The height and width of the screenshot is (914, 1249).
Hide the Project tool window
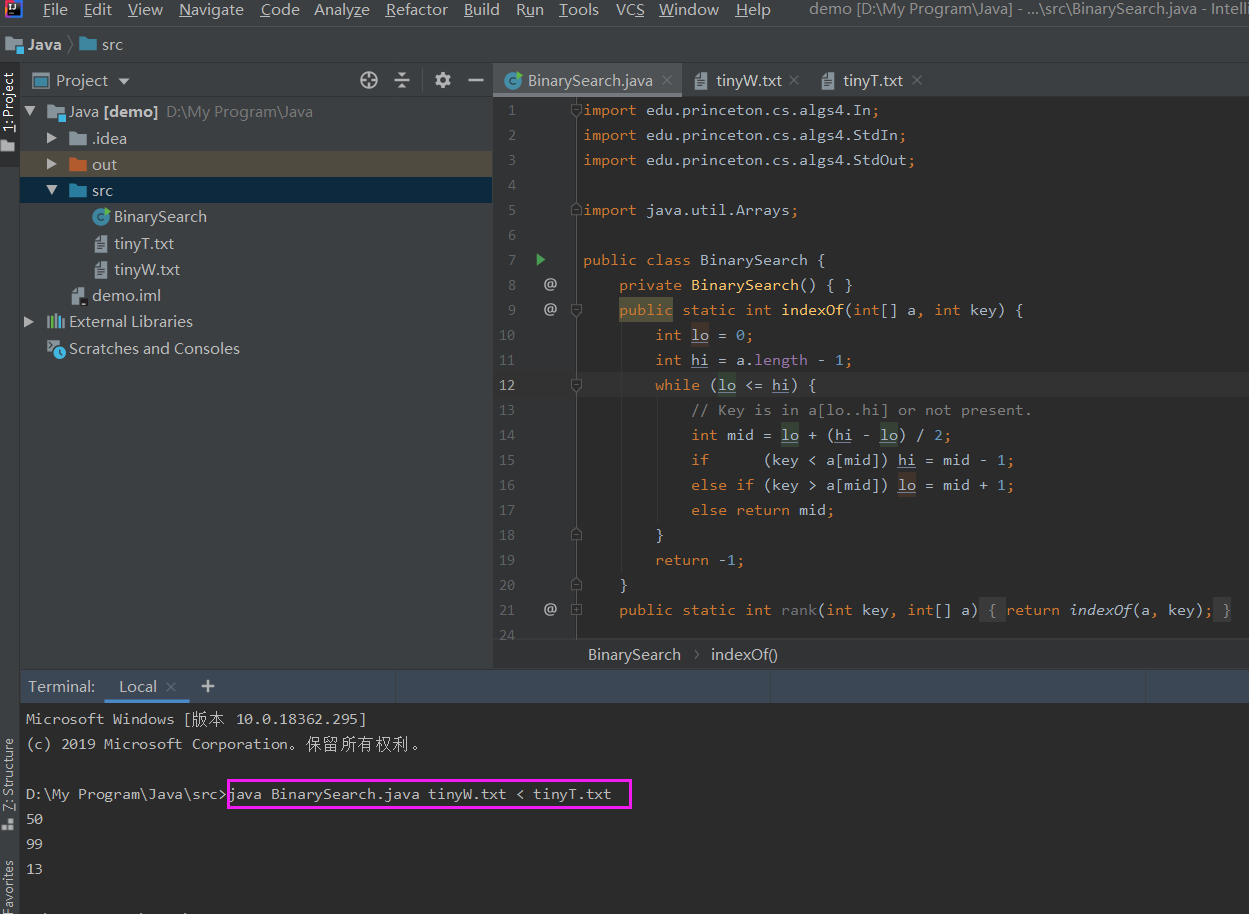[476, 81]
